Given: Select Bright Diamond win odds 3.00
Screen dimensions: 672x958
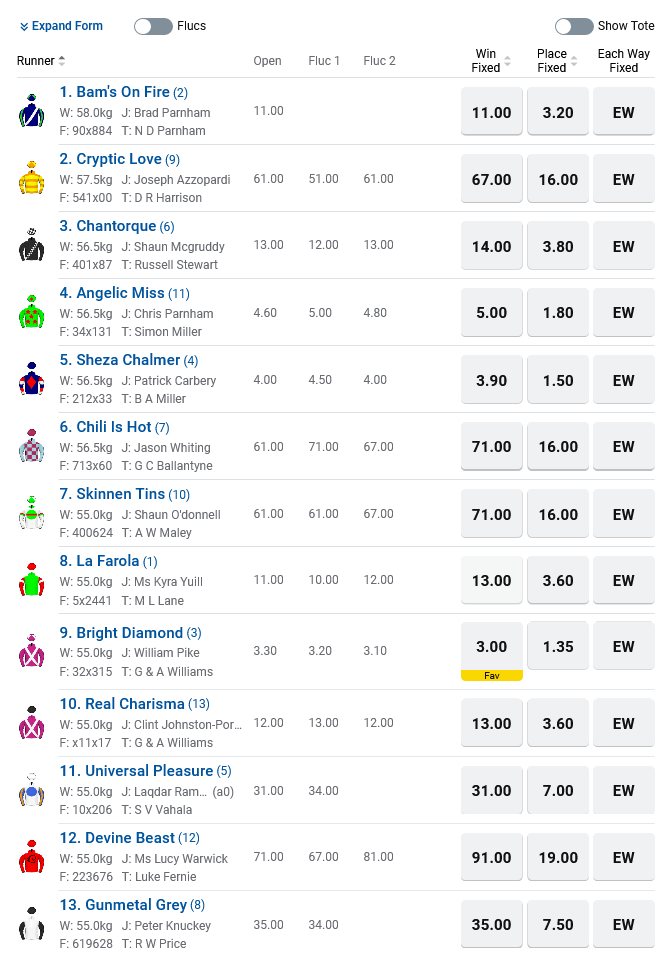Looking at the screenshot, I should 492,647.
